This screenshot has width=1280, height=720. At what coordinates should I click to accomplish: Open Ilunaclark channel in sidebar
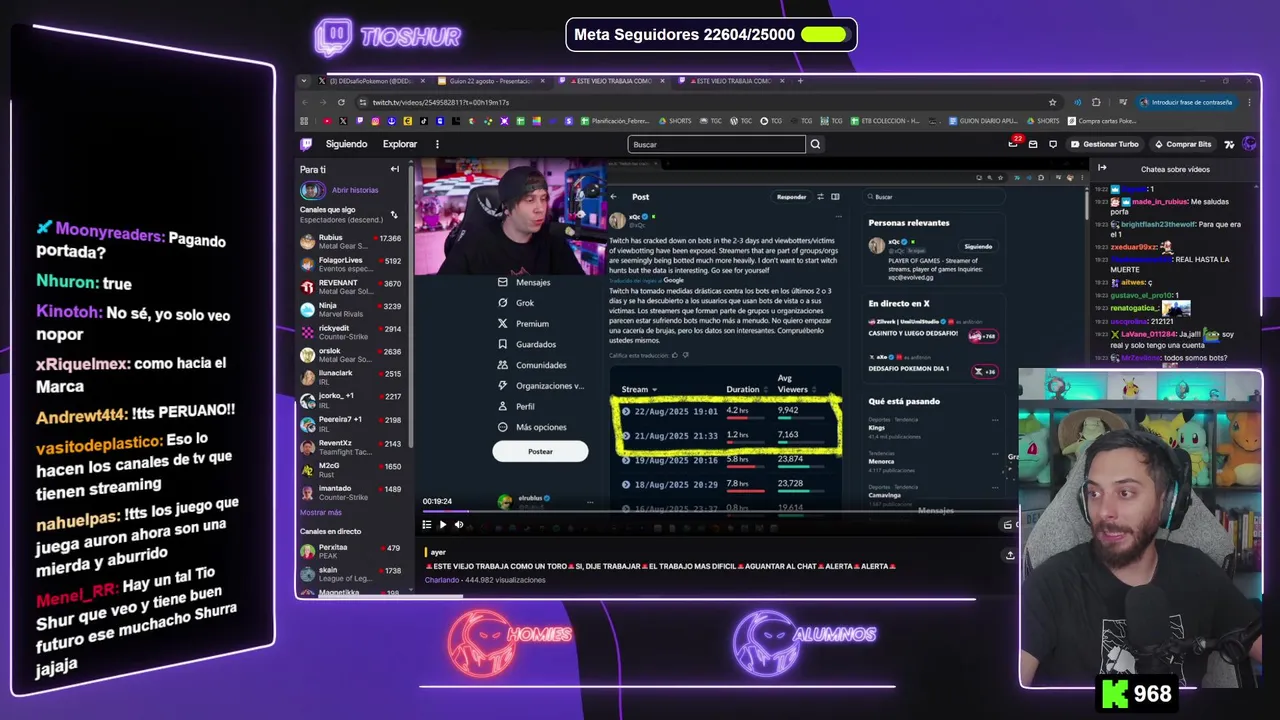(350, 377)
